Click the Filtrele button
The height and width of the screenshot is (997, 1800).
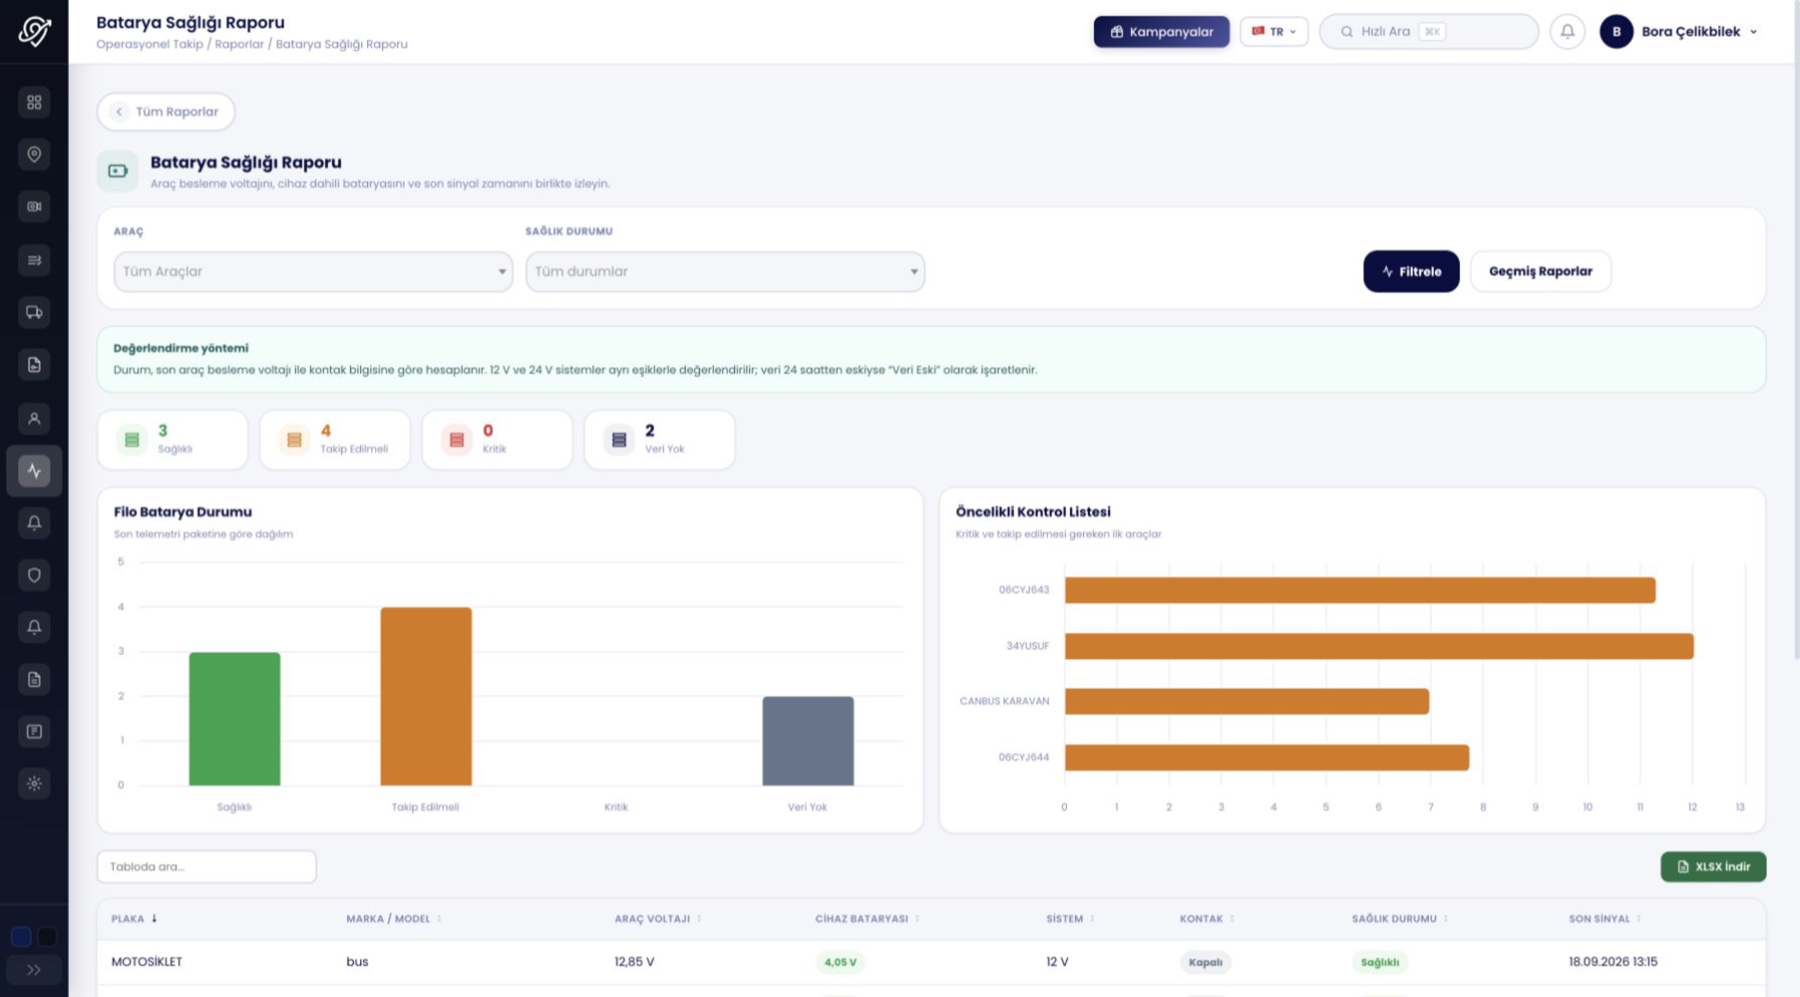(1411, 271)
